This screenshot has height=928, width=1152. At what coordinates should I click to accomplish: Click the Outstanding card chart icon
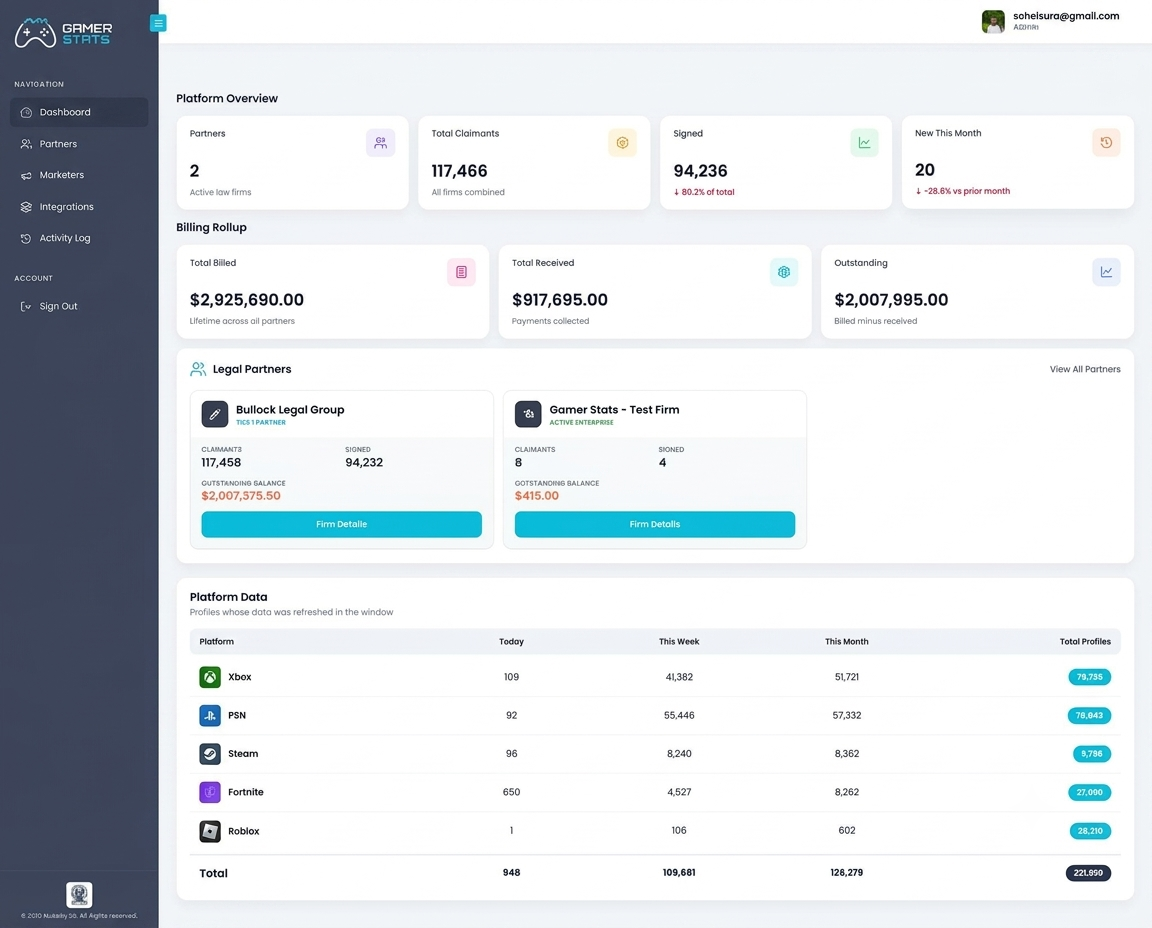click(x=1106, y=272)
